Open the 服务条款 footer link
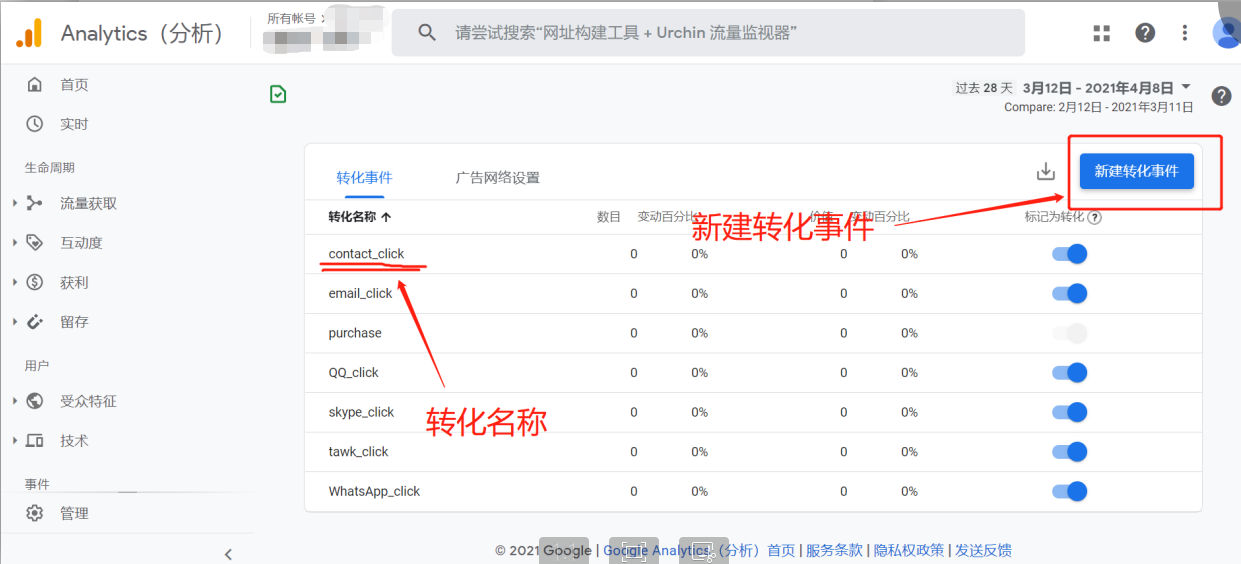This screenshot has height=564, width=1241. pyautogui.click(x=834, y=550)
